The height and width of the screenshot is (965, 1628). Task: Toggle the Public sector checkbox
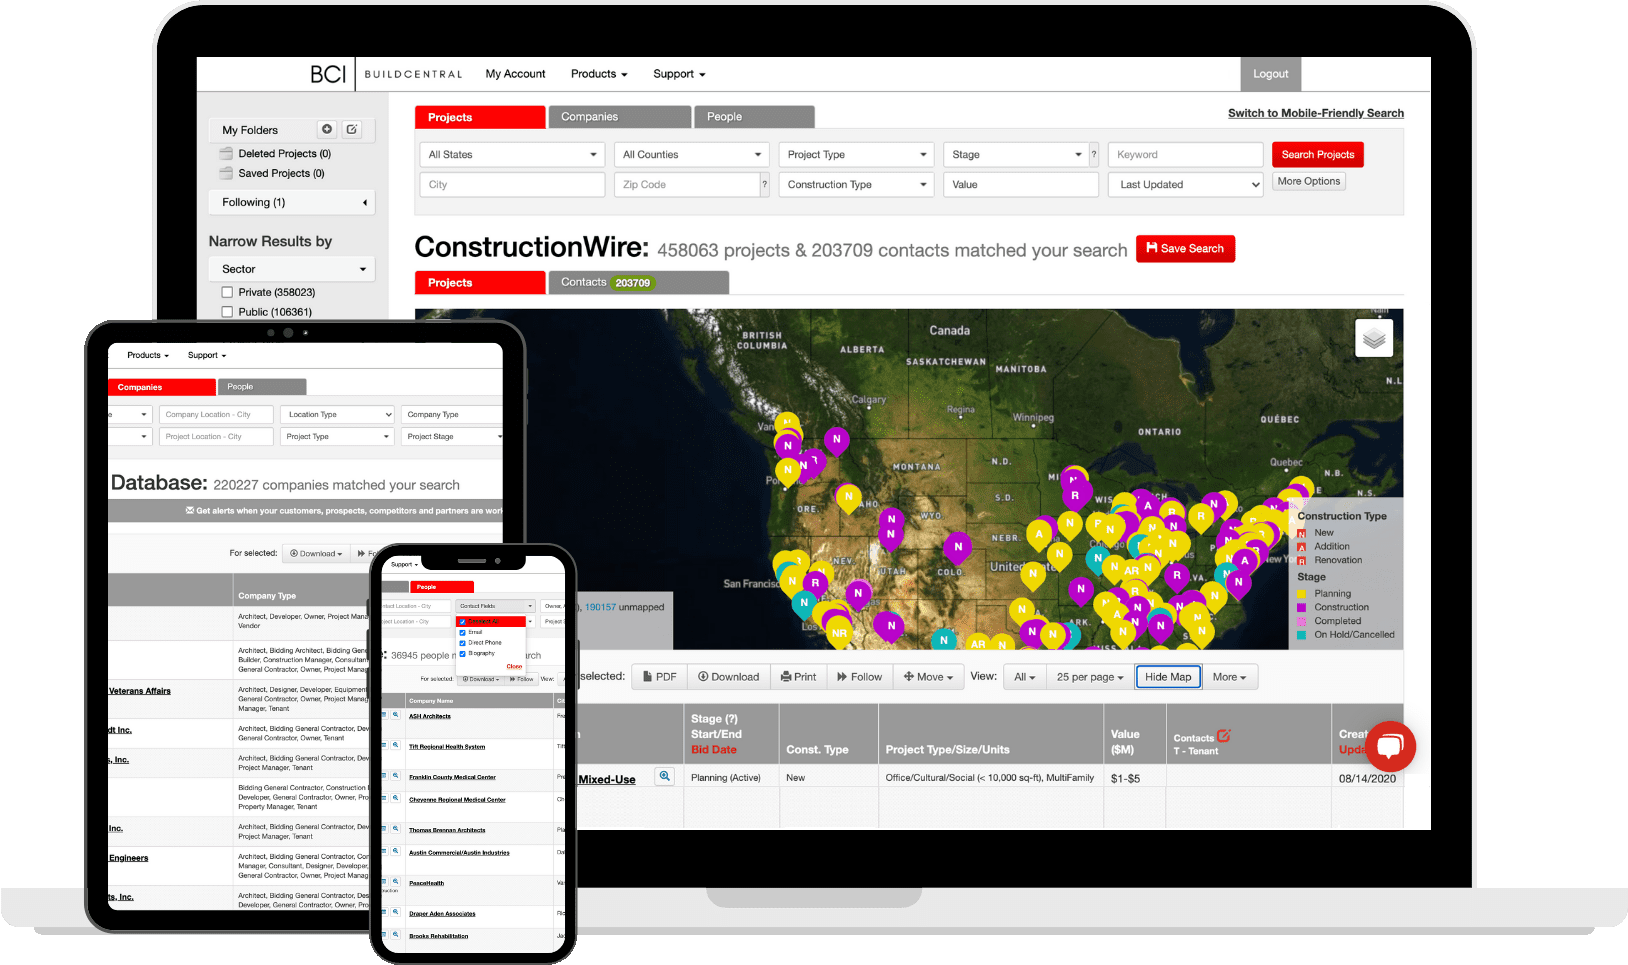tap(227, 312)
